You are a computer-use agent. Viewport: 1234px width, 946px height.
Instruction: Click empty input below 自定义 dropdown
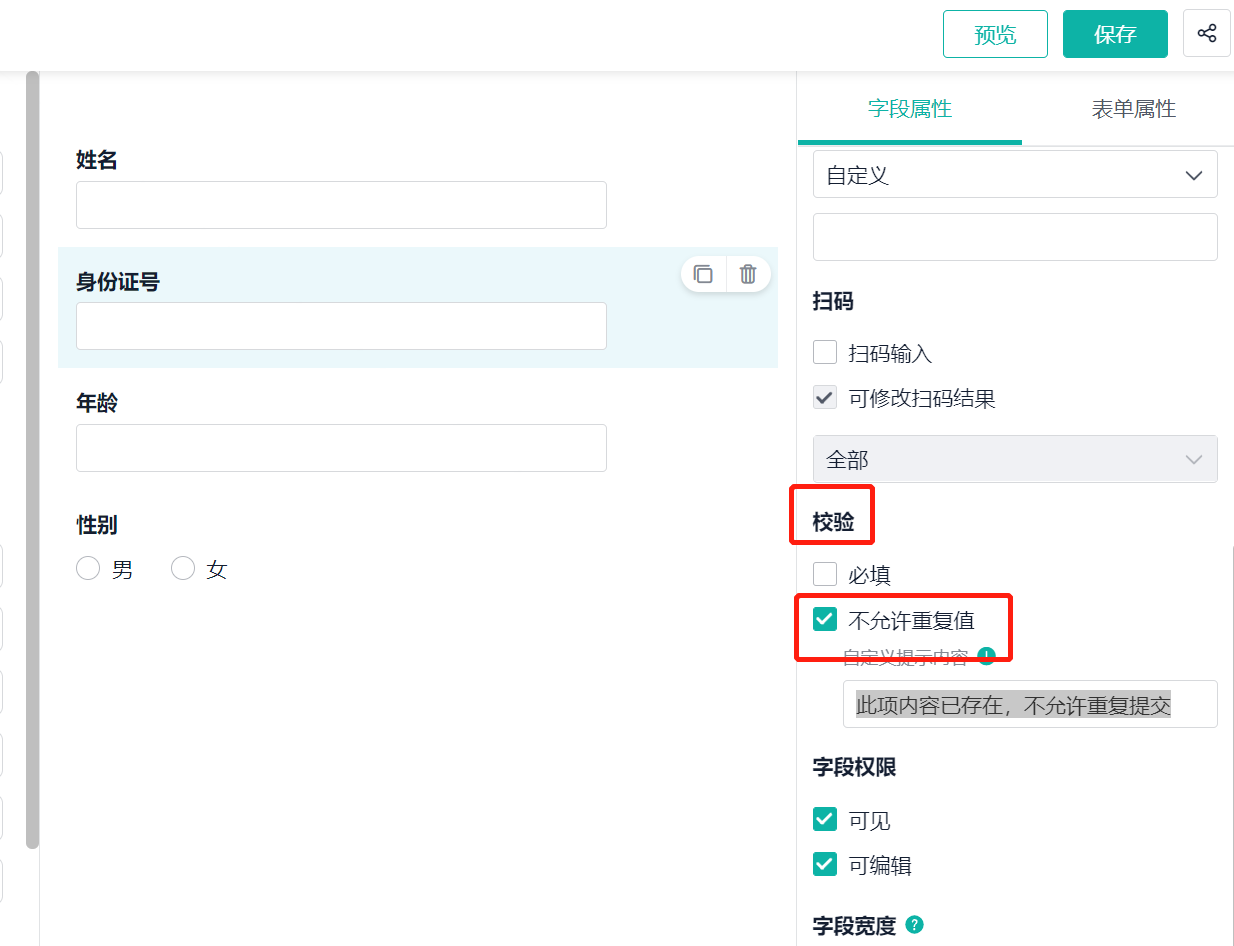pyautogui.click(x=1015, y=237)
